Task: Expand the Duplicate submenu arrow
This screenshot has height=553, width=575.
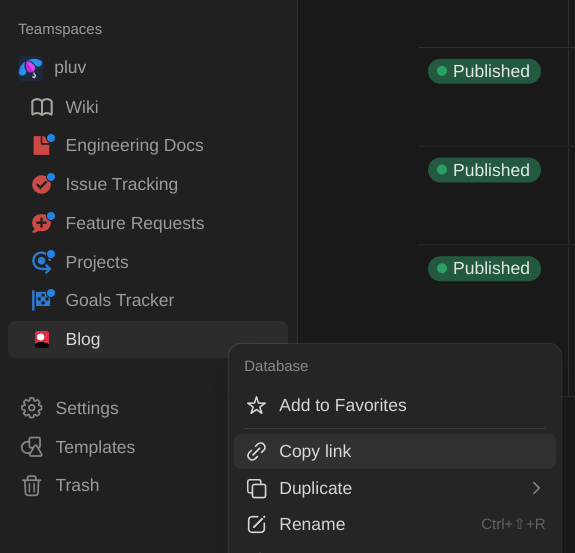Action: click(x=536, y=488)
